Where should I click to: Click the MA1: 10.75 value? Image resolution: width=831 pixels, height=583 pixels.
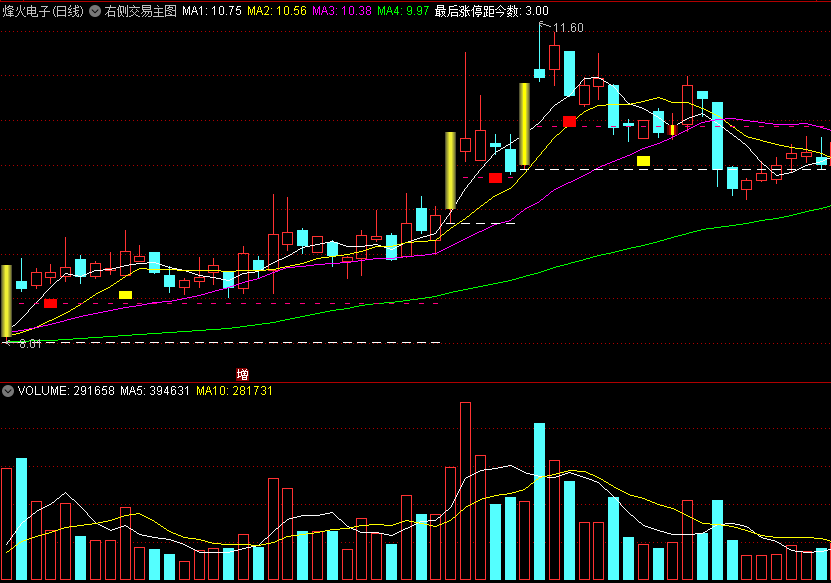(212, 11)
